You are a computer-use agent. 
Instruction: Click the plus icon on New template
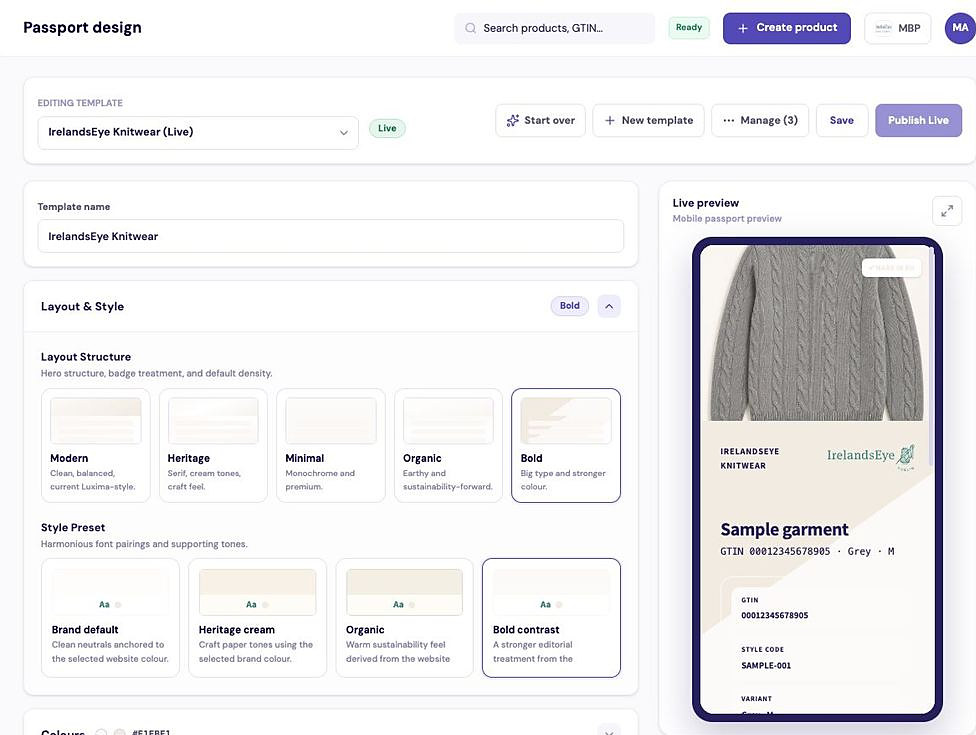coord(609,121)
